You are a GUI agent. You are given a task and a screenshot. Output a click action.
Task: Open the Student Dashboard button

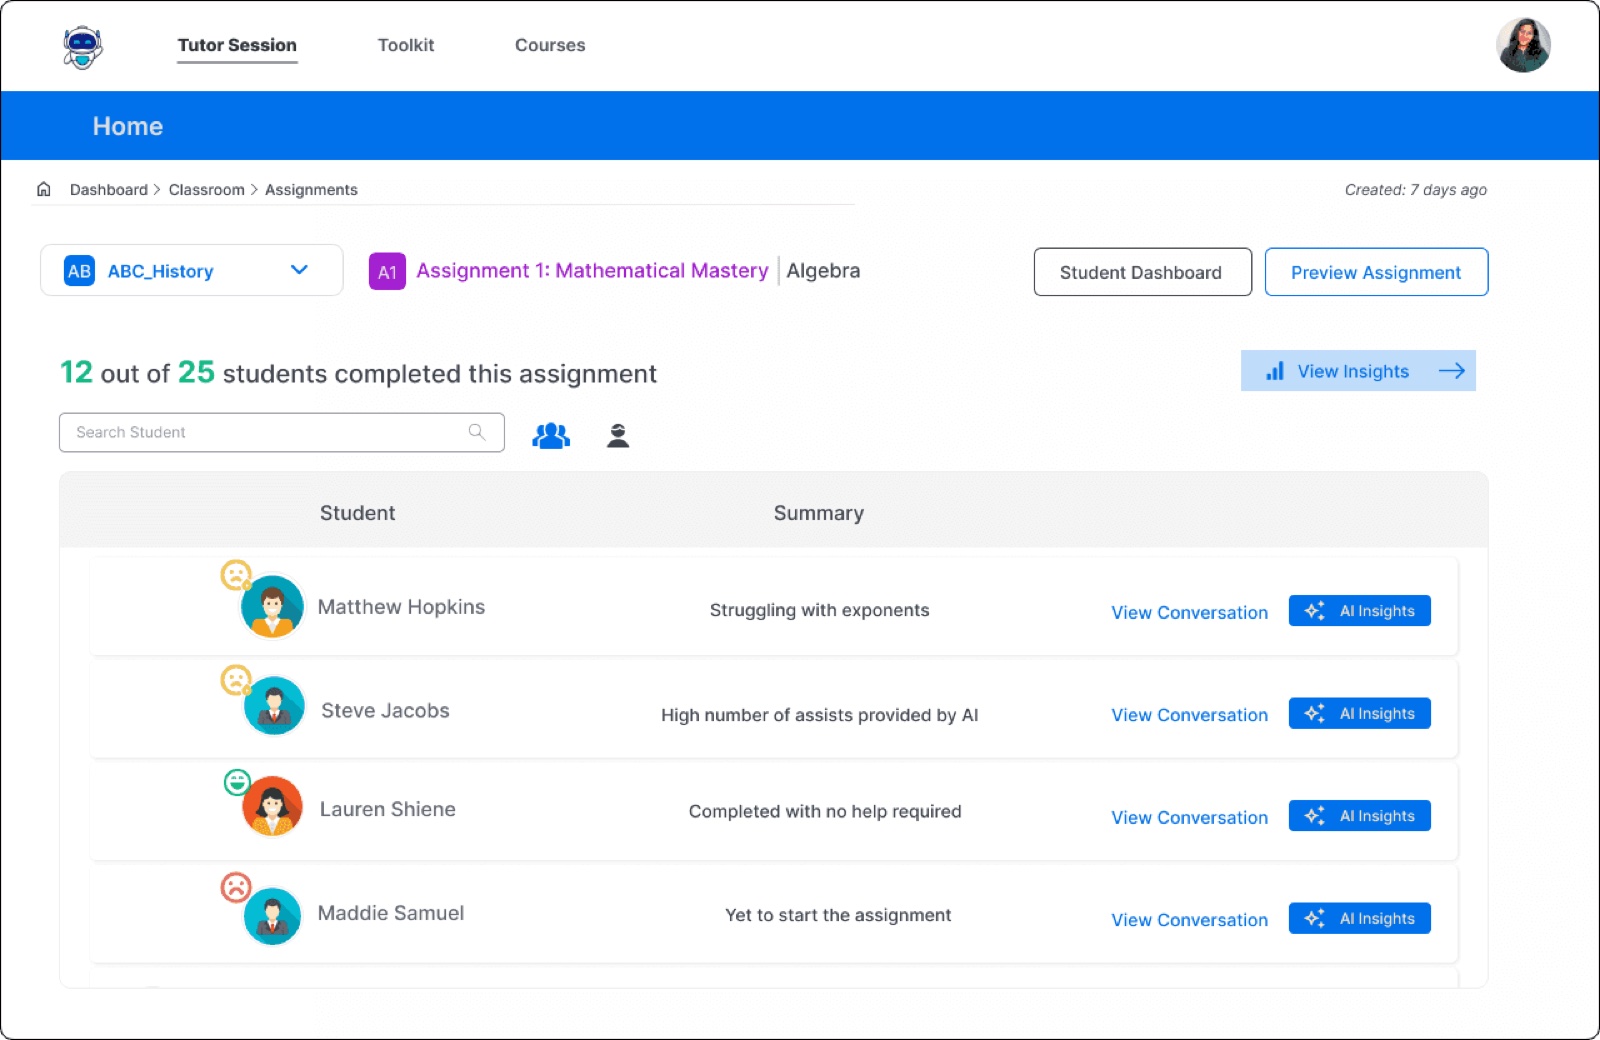click(1142, 272)
